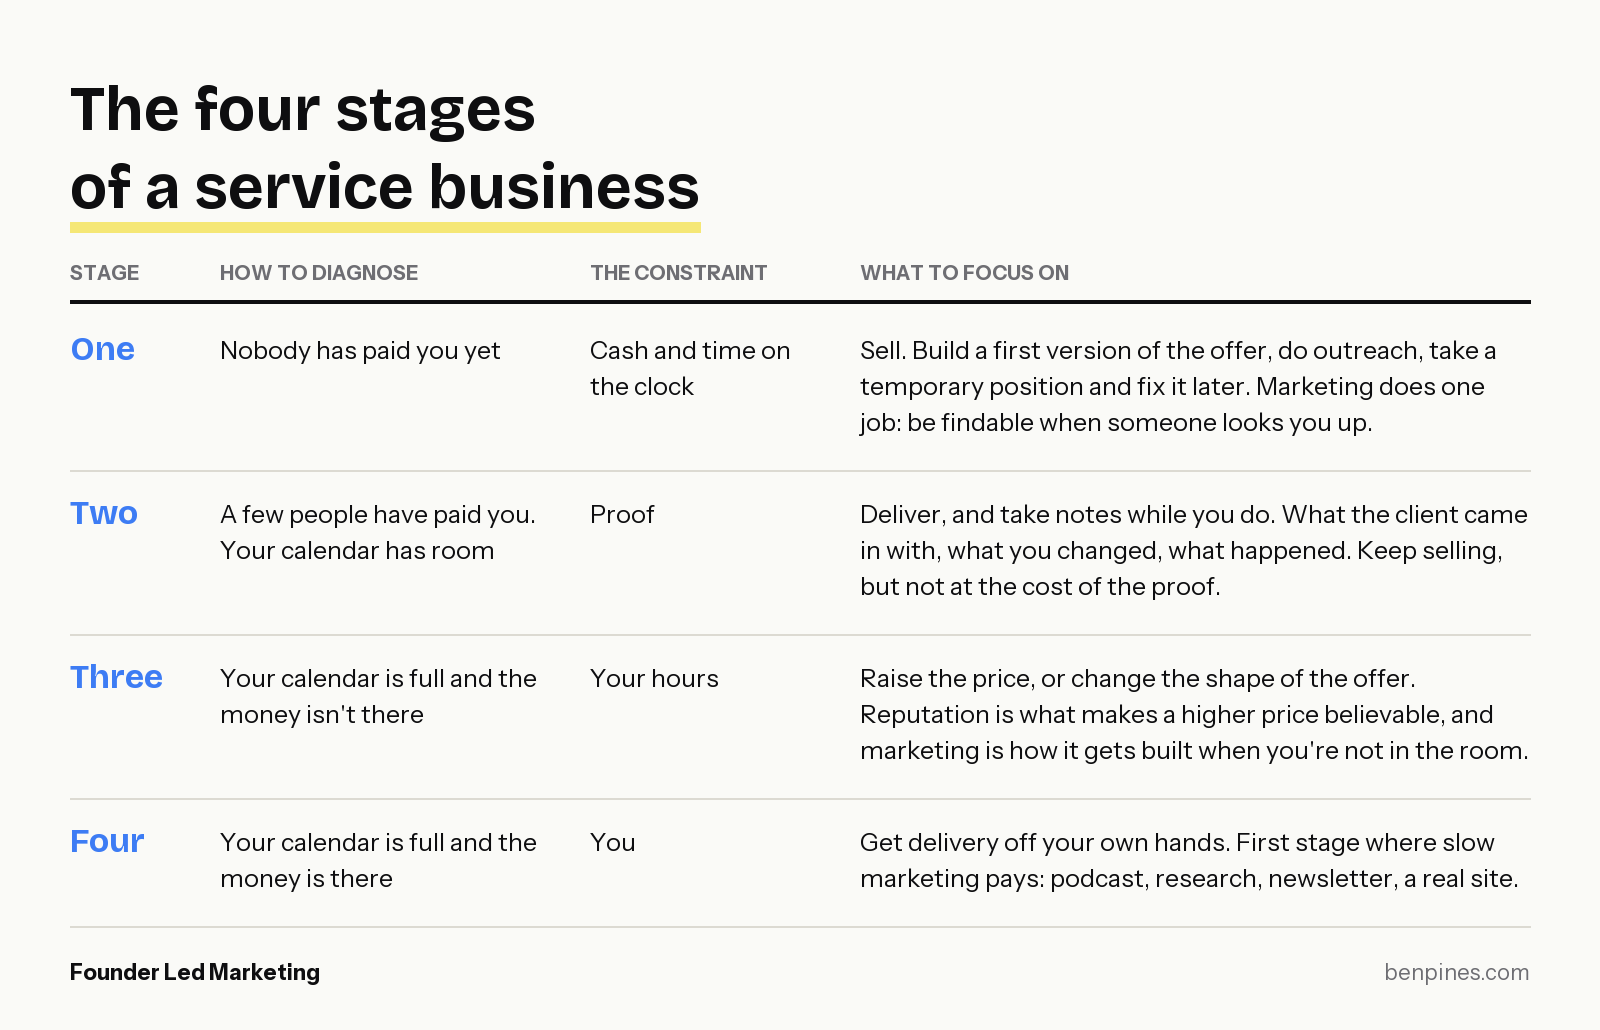This screenshot has width=1600, height=1030.
Task: Click the yellow underline beneath the title
Action: click(x=385, y=228)
